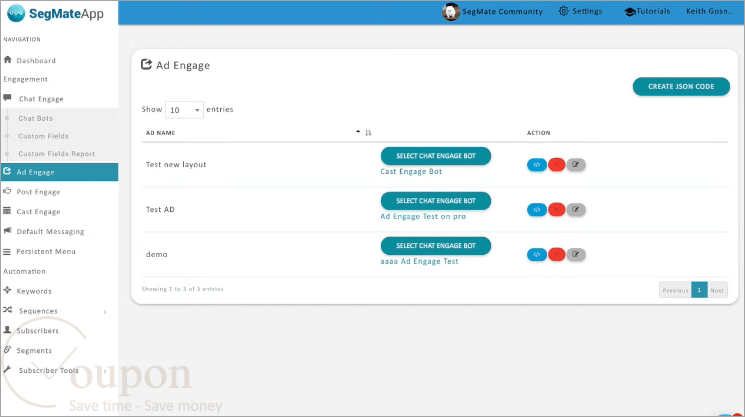Click the Default Messaging megaphone icon
The image size is (745, 417).
(x=7, y=231)
